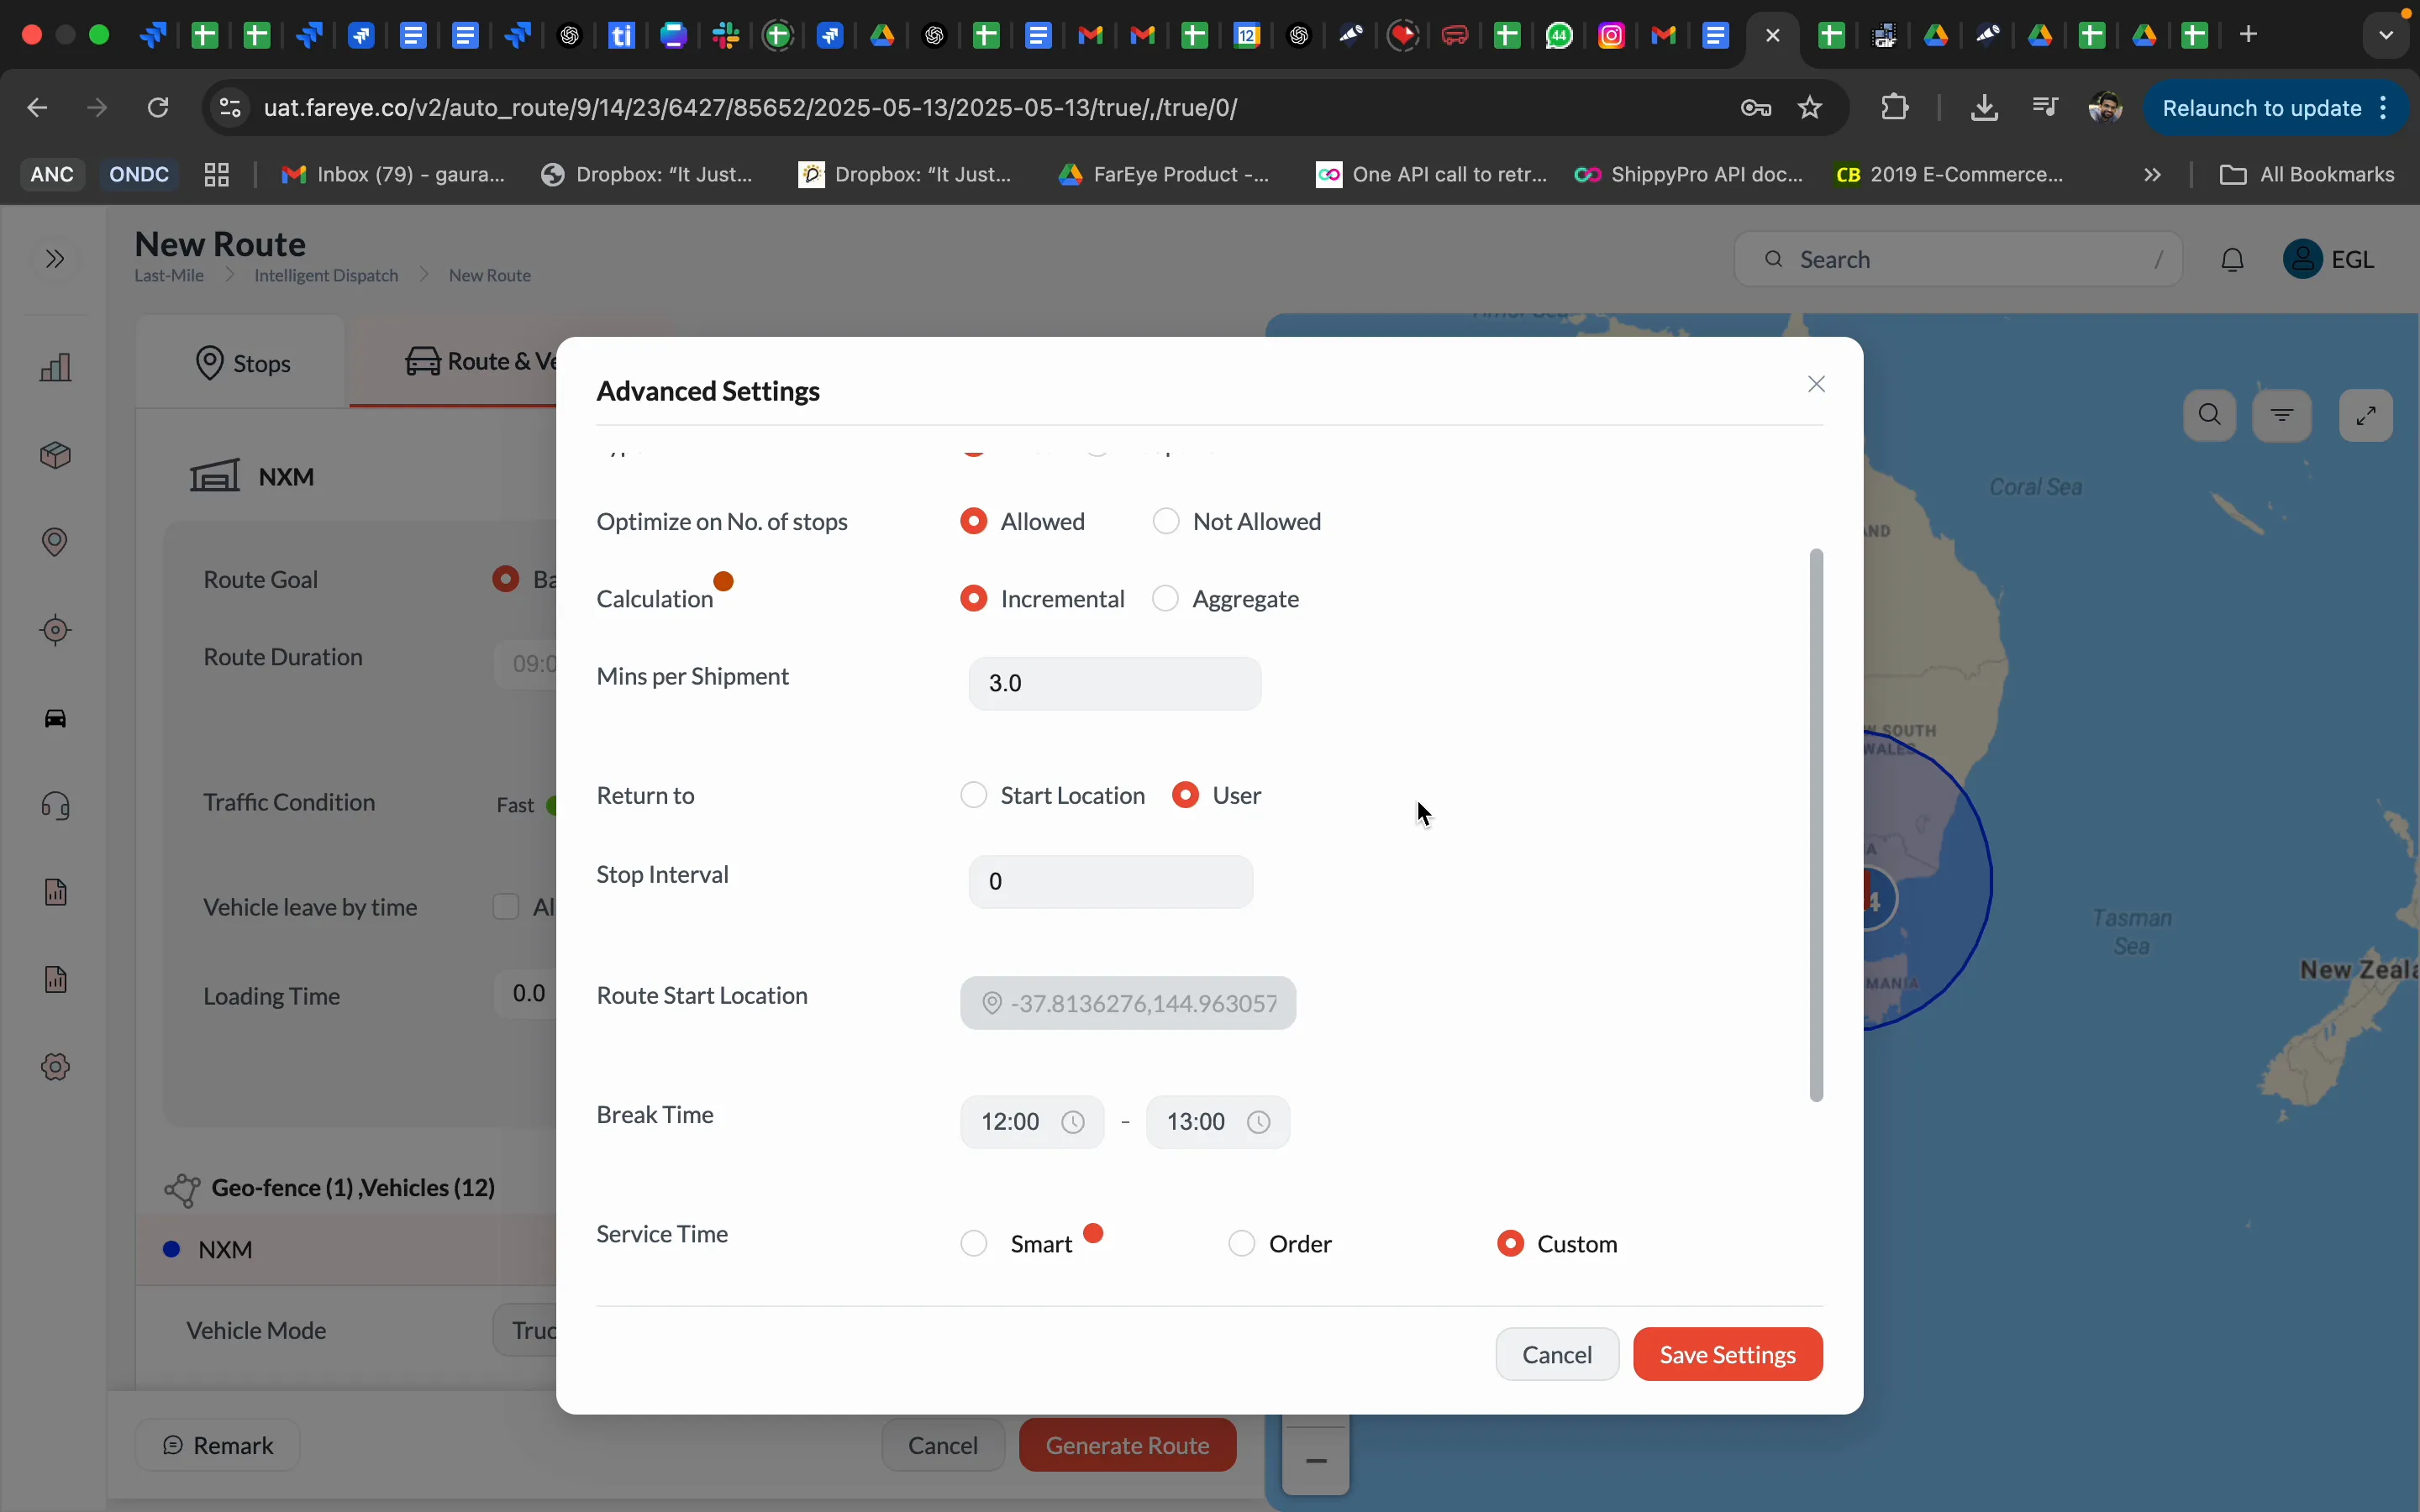This screenshot has height=1512, width=2420.
Task: Open the Vehicle Mode dropdown
Action: click(x=526, y=1330)
